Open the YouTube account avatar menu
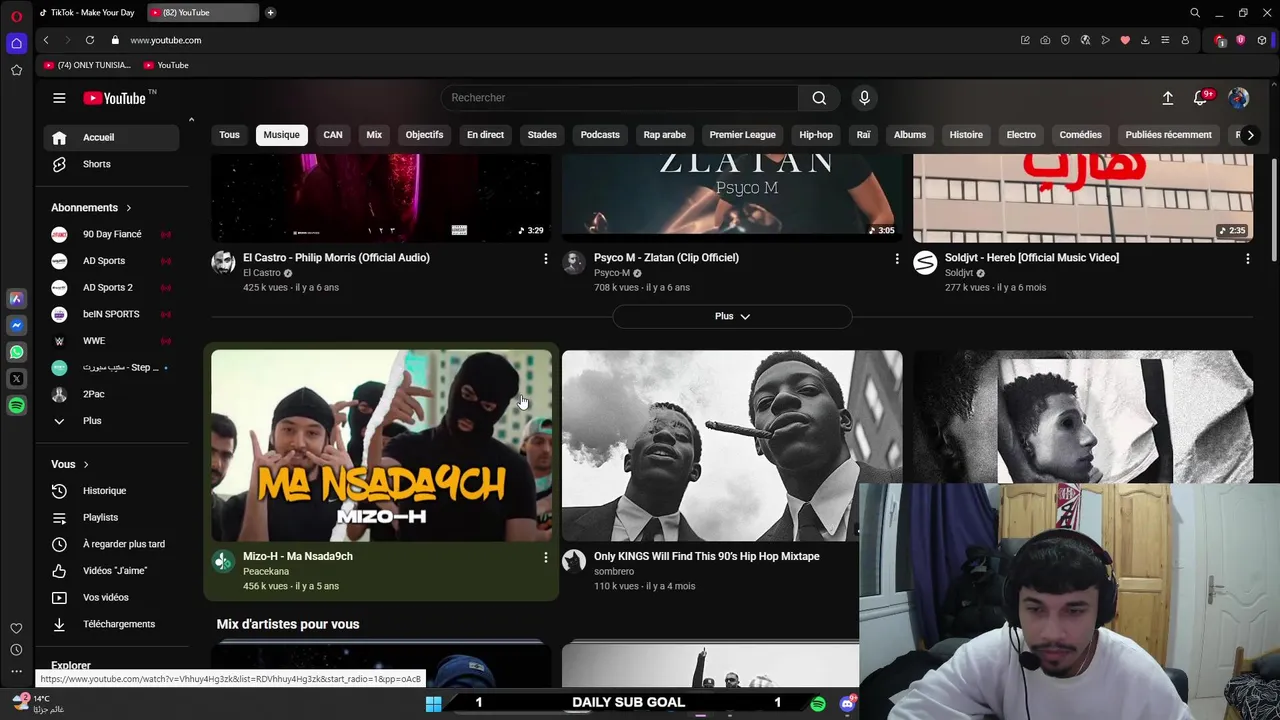The image size is (1280, 720). (1238, 98)
